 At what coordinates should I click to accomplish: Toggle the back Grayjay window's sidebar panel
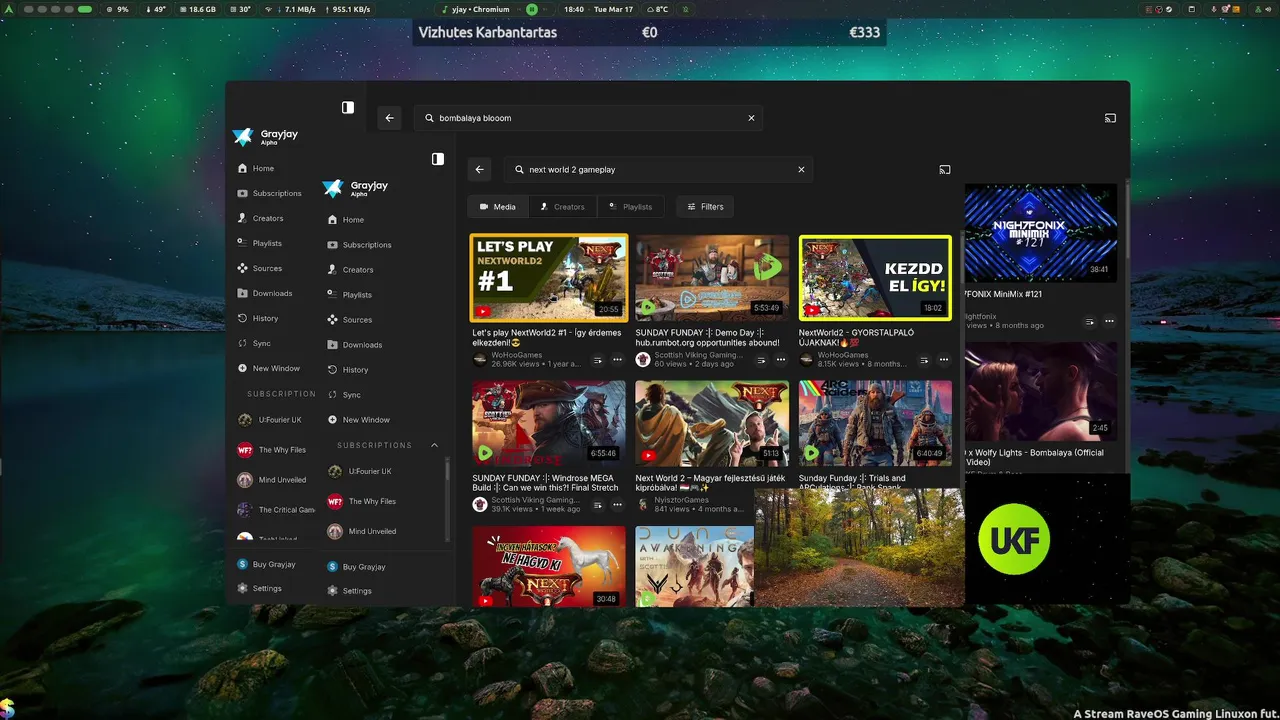pyautogui.click(x=348, y=107)
